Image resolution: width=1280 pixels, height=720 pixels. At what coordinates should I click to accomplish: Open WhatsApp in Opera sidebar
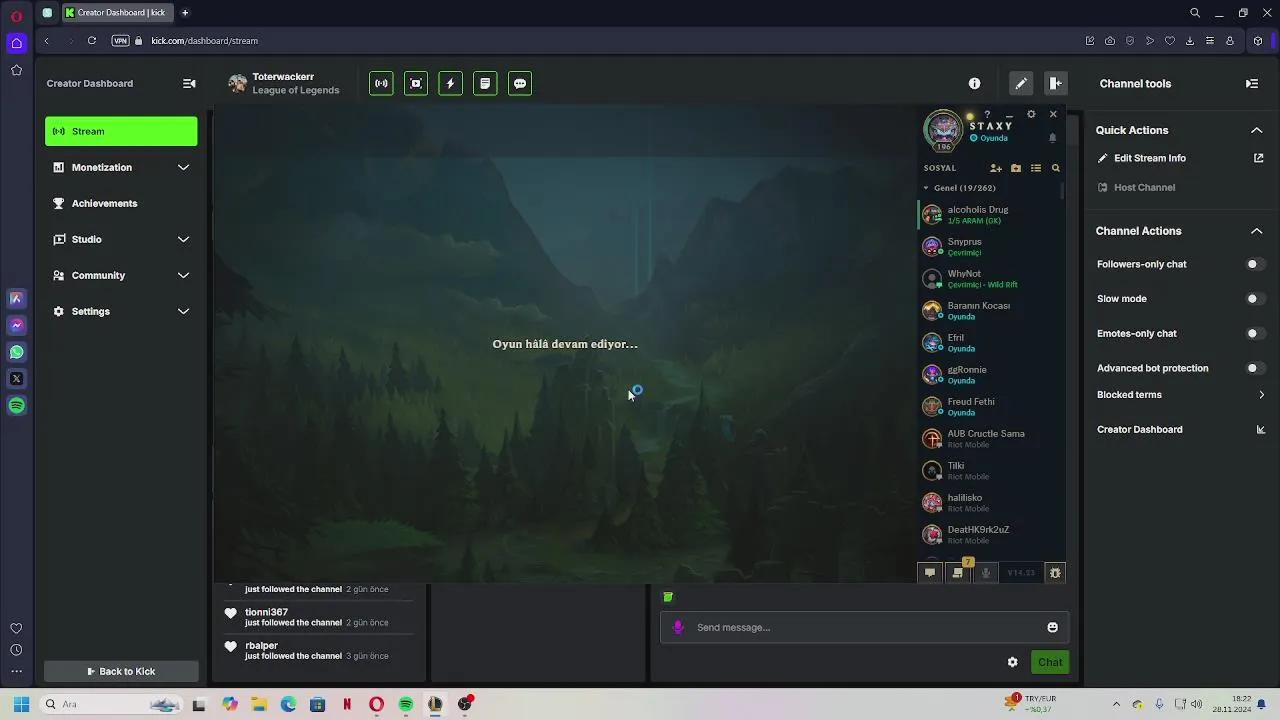coord(16,352)
